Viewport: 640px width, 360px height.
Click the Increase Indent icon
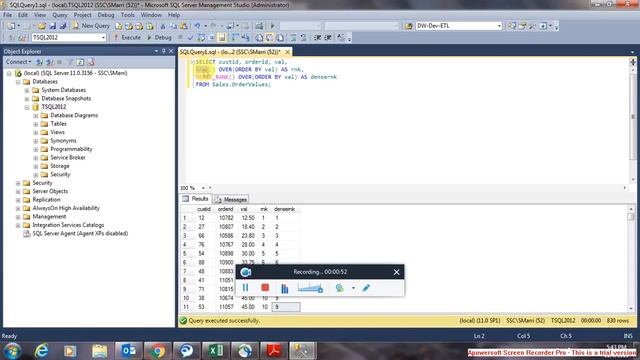[328, 38]
